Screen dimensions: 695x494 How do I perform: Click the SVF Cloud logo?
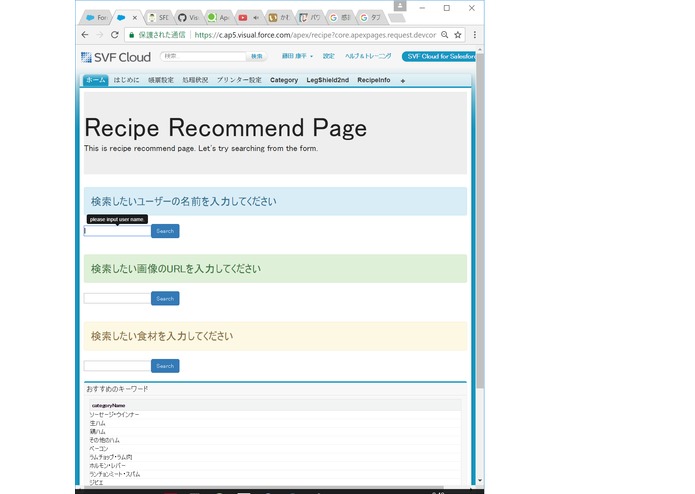coord(116,57)
